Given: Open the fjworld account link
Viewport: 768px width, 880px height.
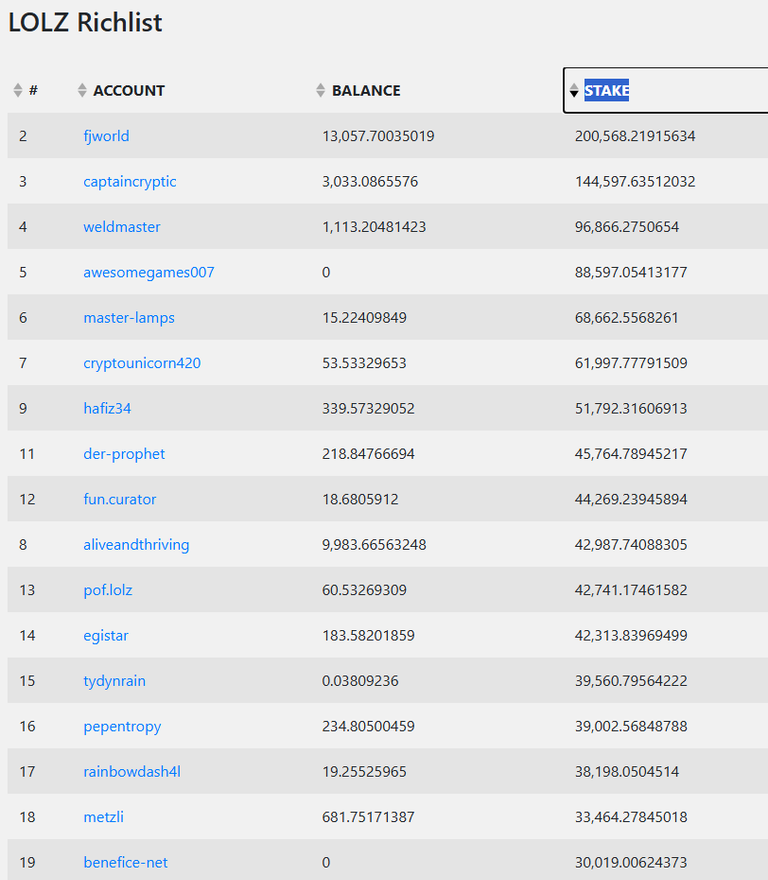Looking at the screenshot, I should (106, 136).
